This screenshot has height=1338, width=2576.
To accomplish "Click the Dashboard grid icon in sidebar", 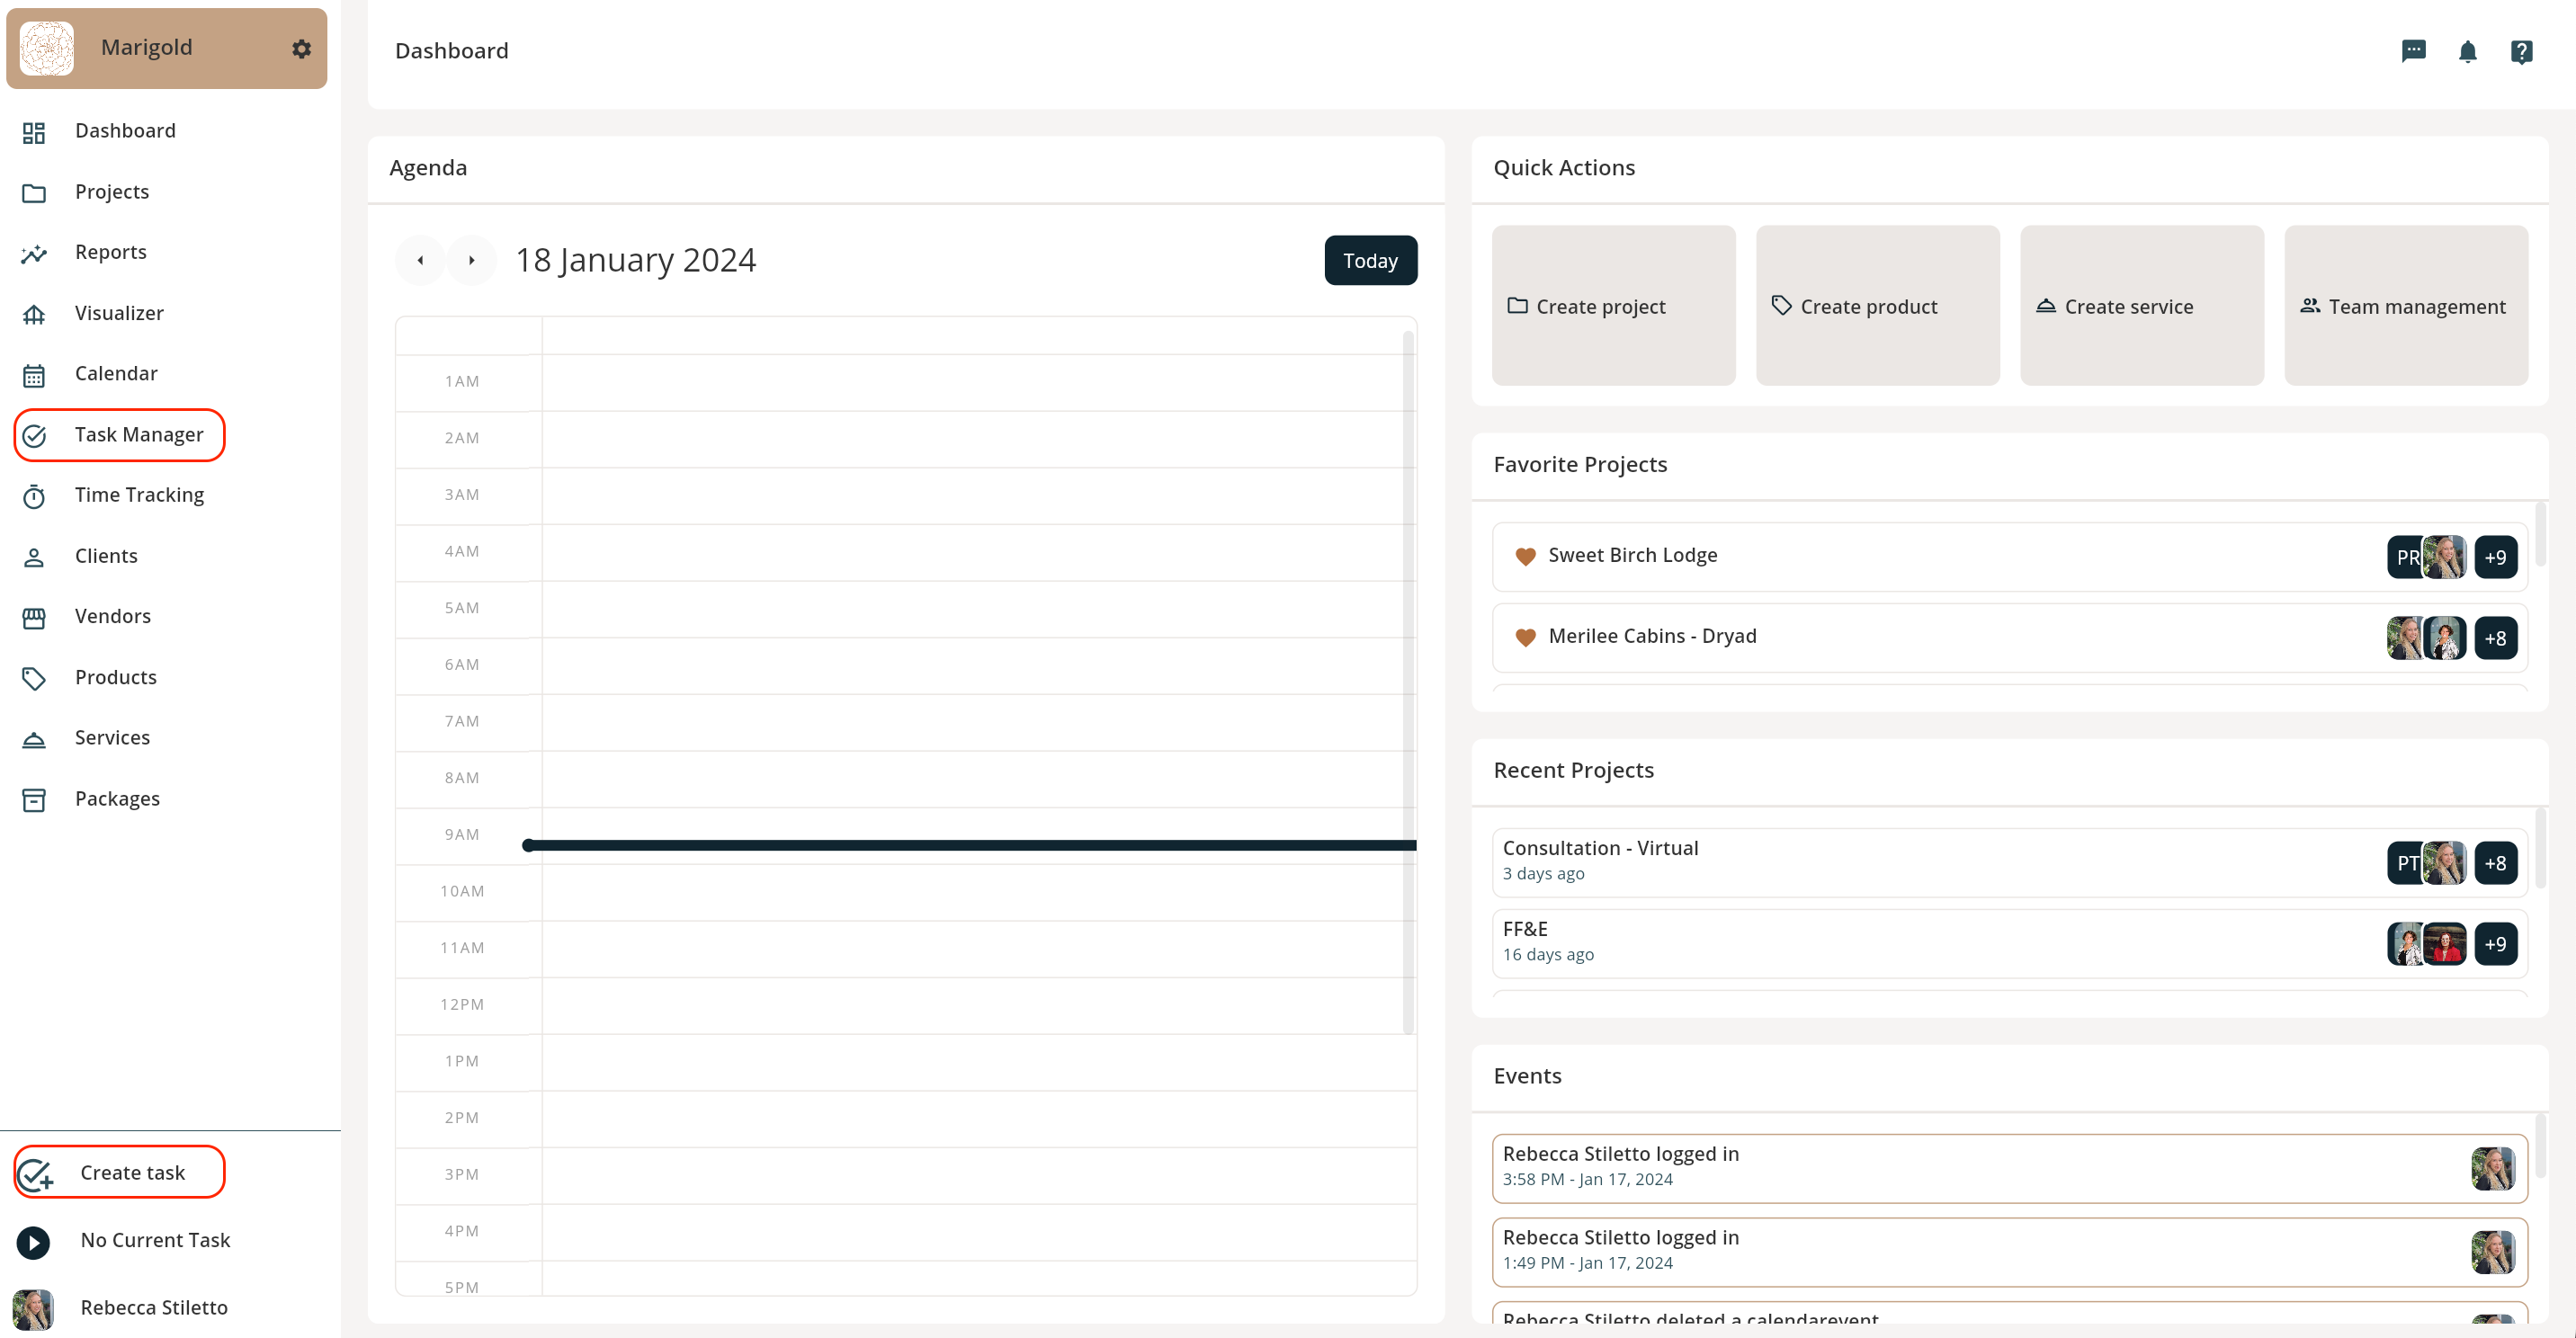I will coord(34,132).
